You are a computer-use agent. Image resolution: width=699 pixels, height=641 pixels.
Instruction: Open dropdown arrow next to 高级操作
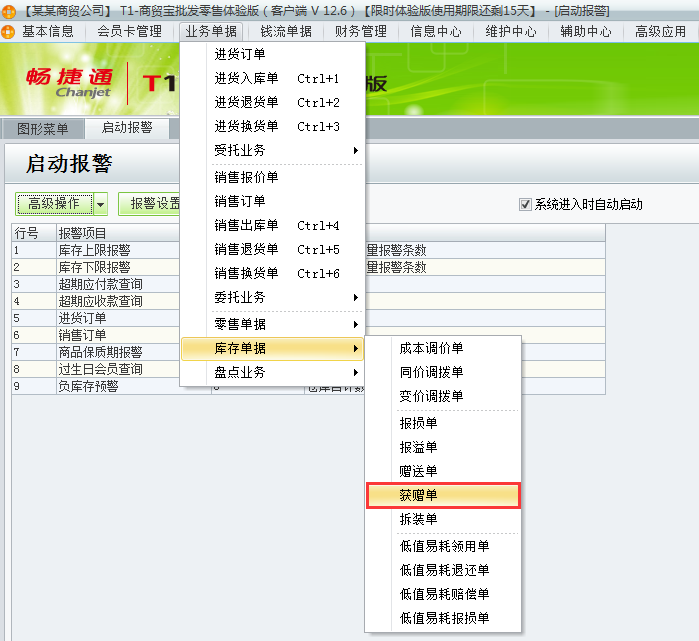point(101,205)
